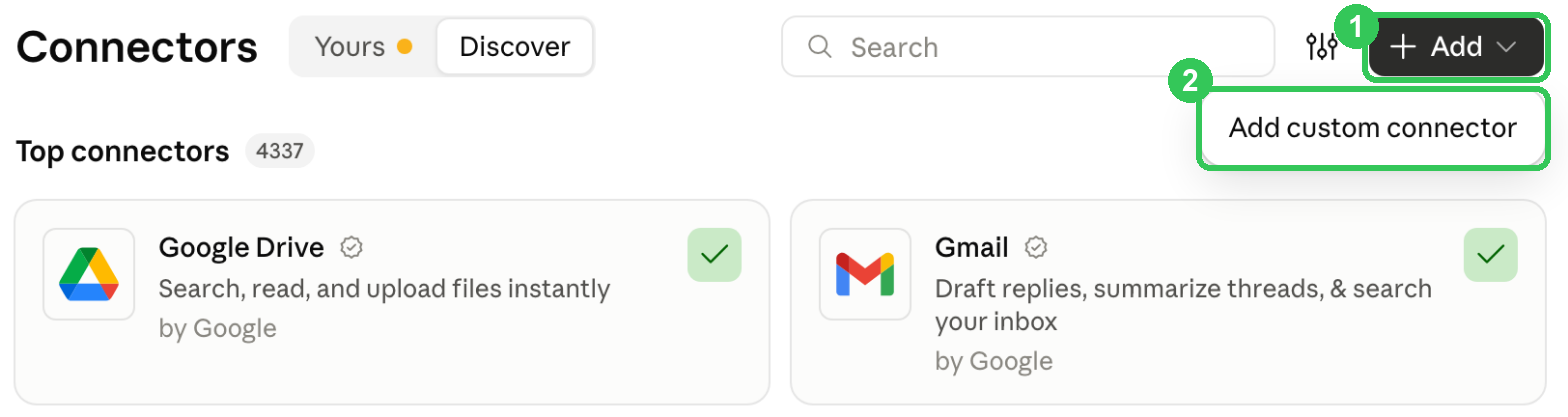
Task: Click the Google Drive logo icon
Action: coord(89,274)
